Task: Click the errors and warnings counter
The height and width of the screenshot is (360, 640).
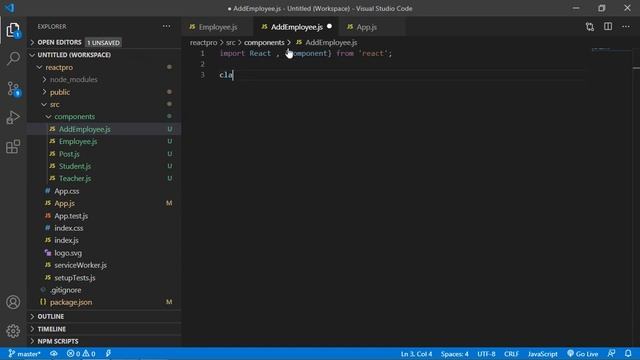Action: pos(81,354)
